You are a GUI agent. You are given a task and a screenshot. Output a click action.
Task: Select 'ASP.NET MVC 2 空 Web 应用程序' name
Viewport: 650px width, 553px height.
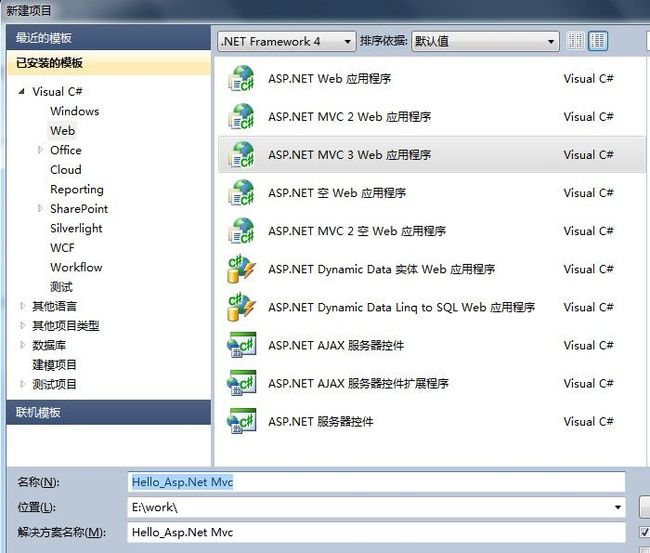(357, 231)
